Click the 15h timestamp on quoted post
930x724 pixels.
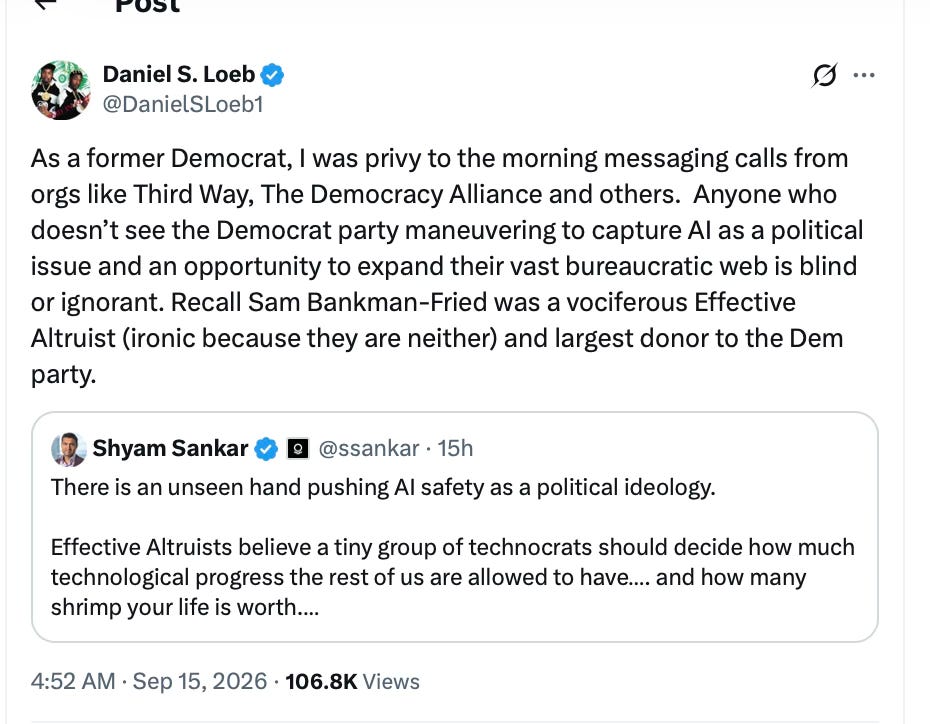(455, 449)
